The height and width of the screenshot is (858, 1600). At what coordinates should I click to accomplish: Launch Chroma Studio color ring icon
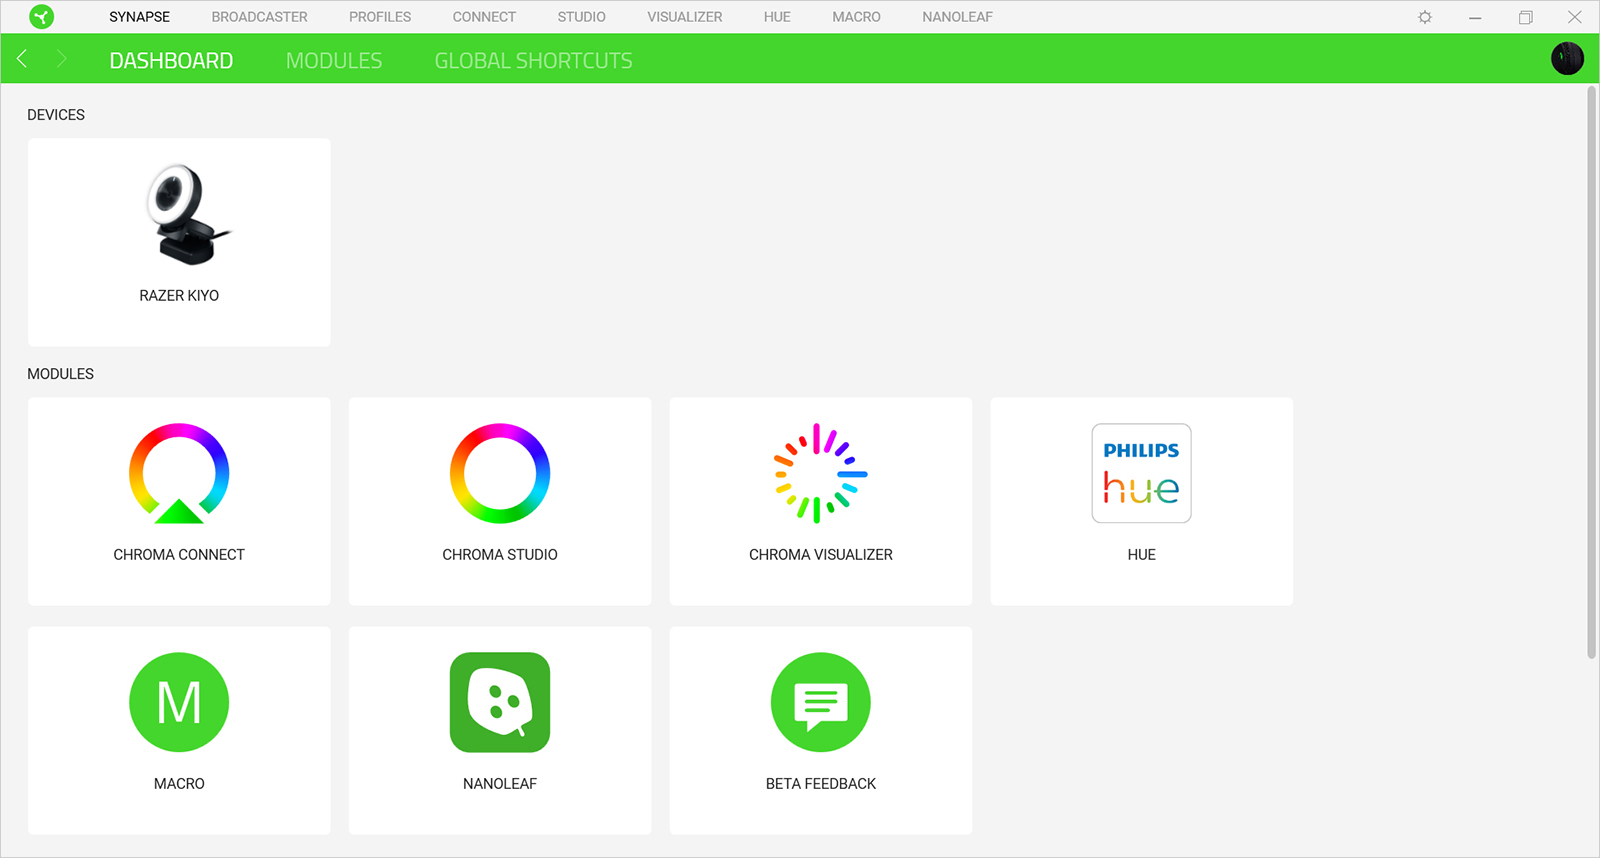point(500,473)
